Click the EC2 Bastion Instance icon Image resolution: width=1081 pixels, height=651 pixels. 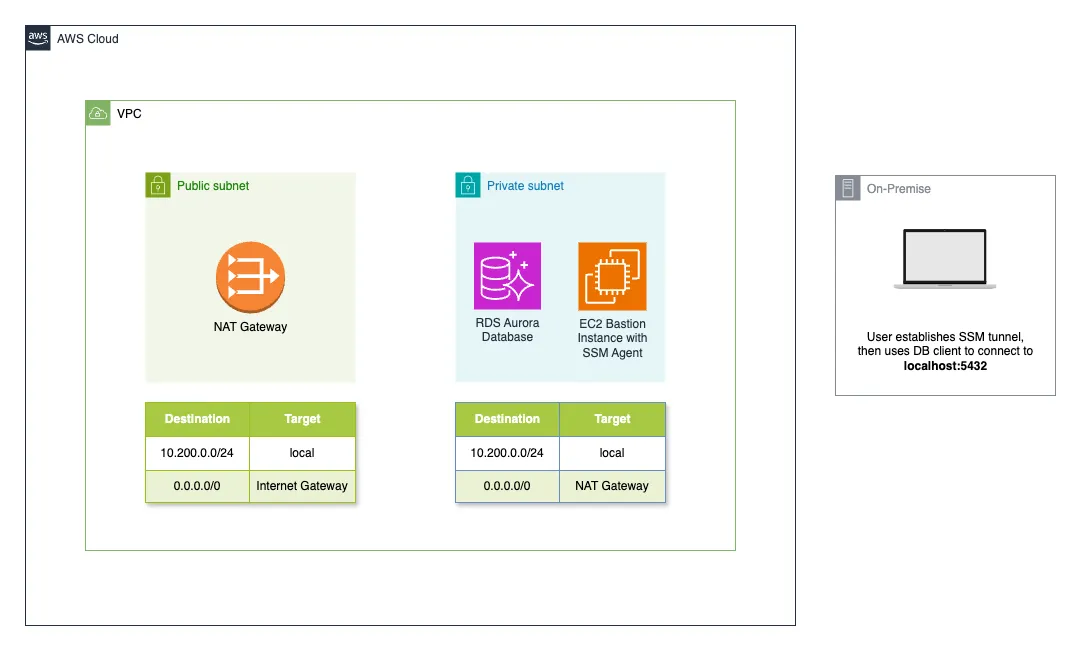[612, 276]
